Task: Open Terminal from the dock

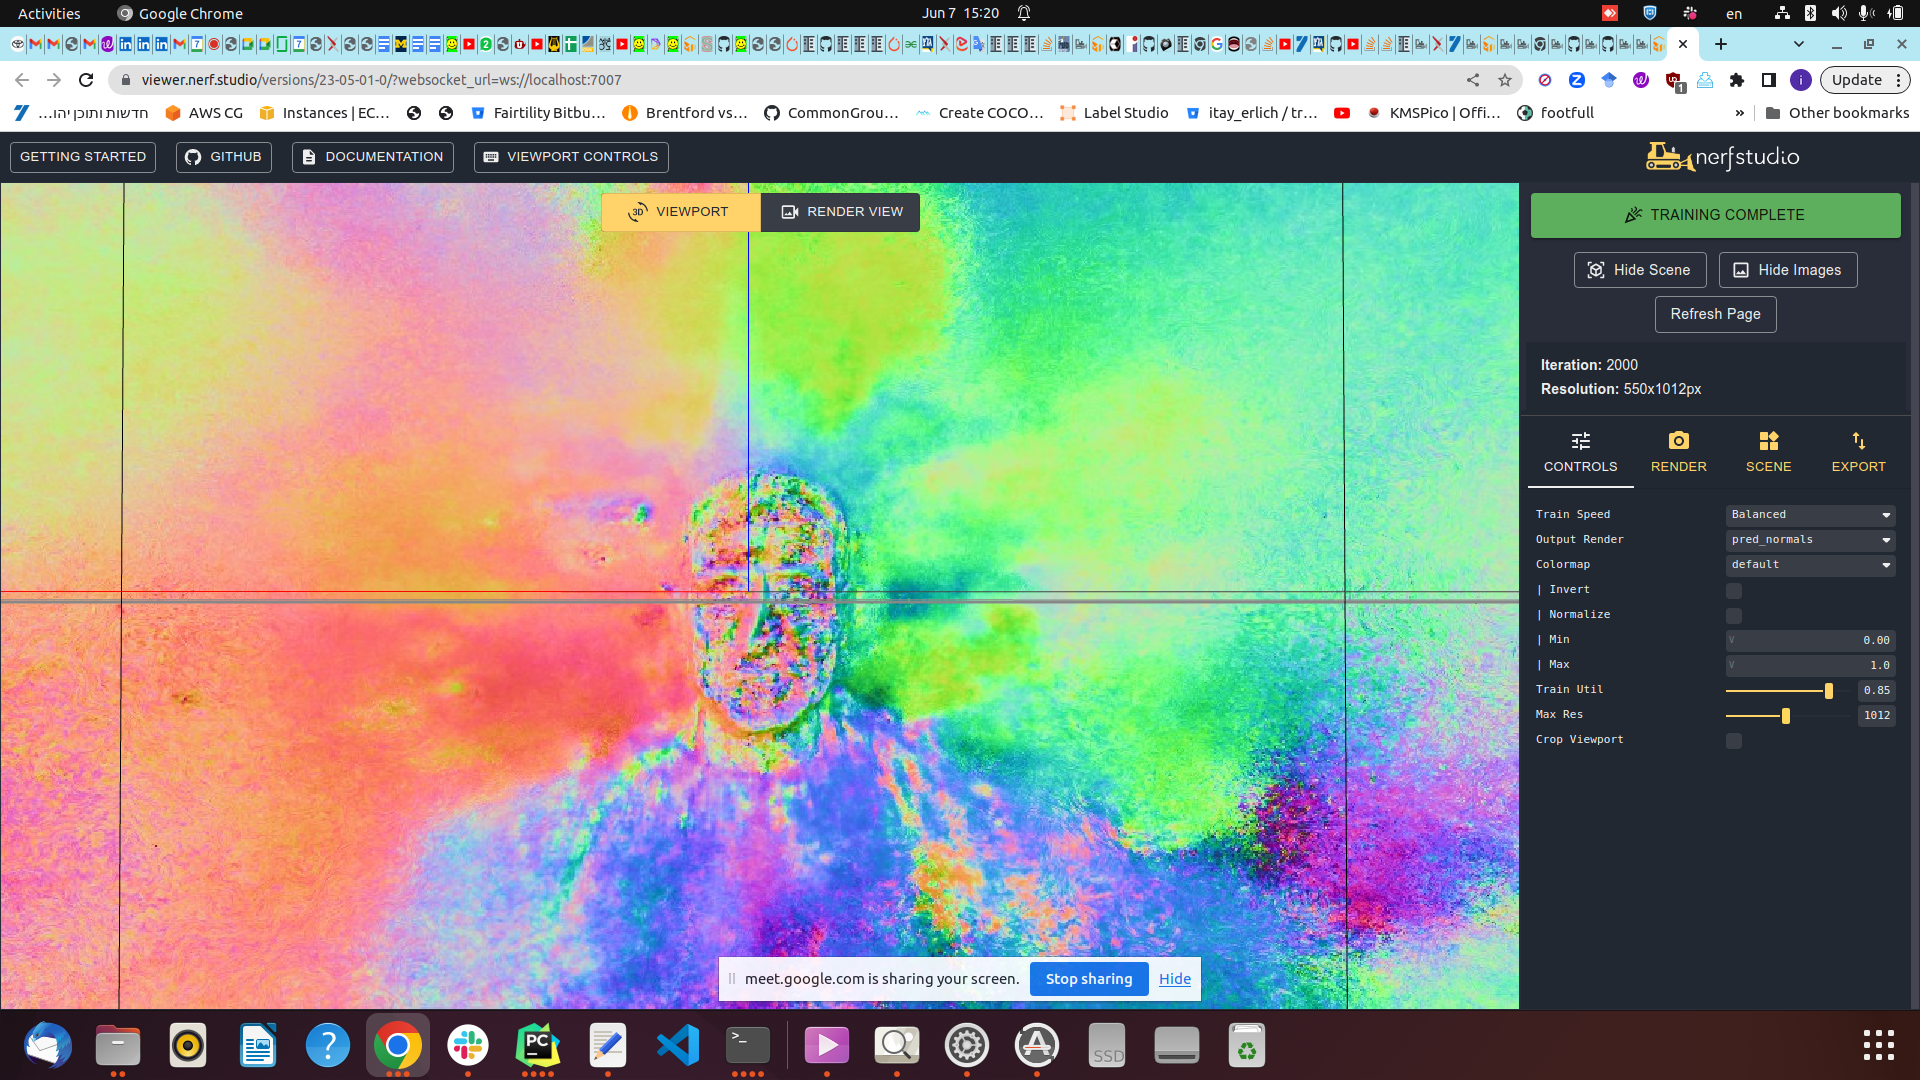Action: (748, 1046)
